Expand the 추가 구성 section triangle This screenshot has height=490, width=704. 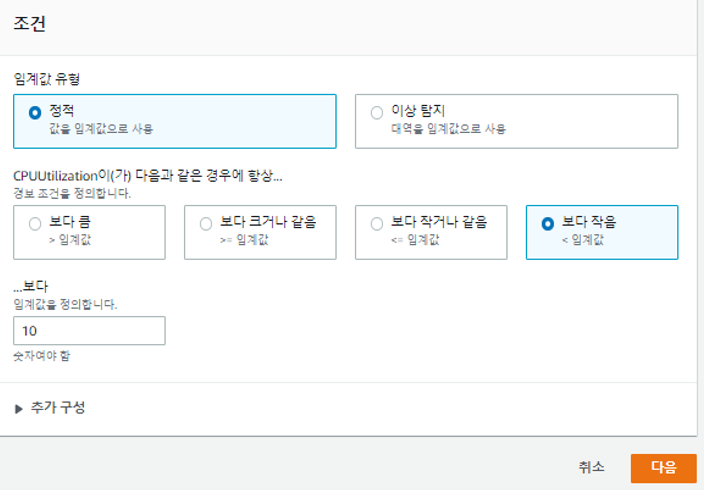pos(18,409)
